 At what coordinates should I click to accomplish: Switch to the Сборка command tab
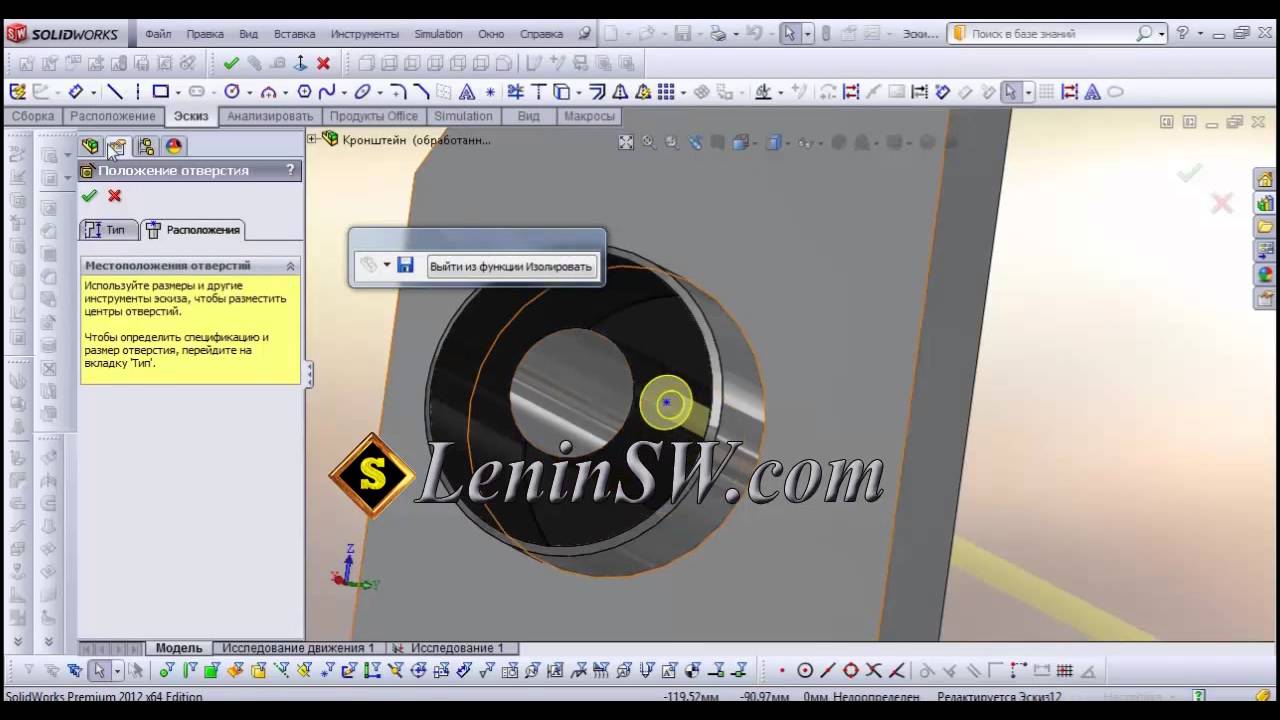[x=33, y=116]
